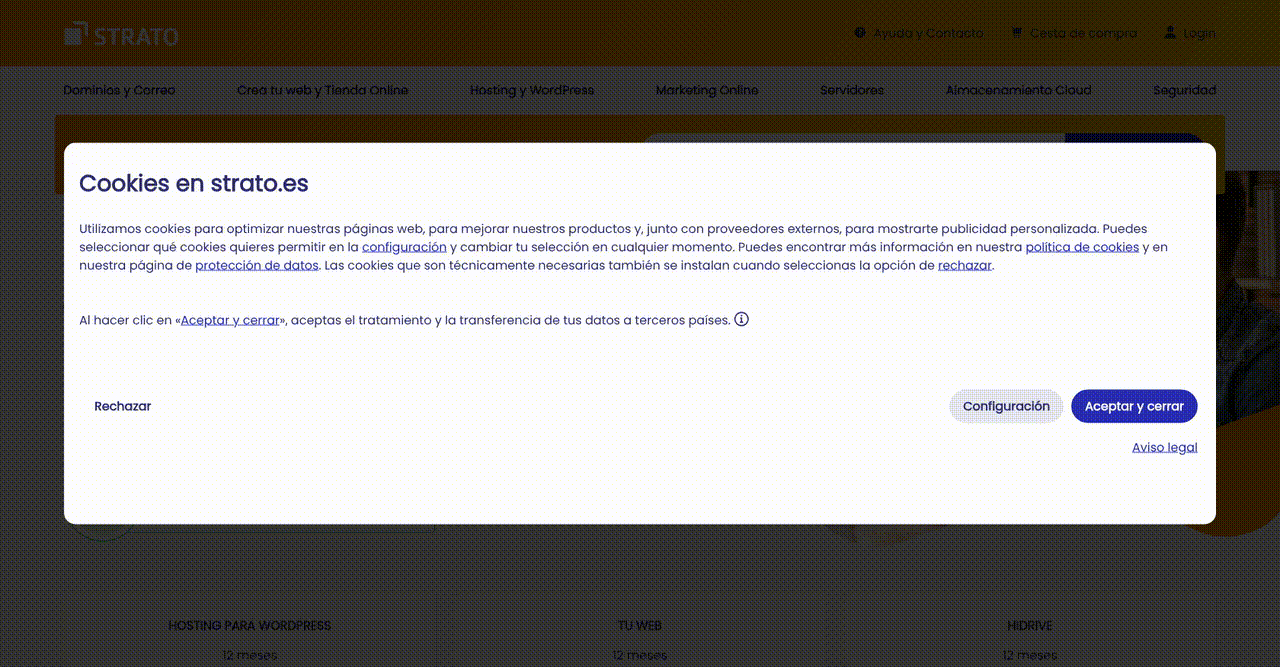Image resolution: width=1280 pixels, height=667 pixels.
Task: Click the inline «Aceptar y cerrar» link
Action: point(230,320)
